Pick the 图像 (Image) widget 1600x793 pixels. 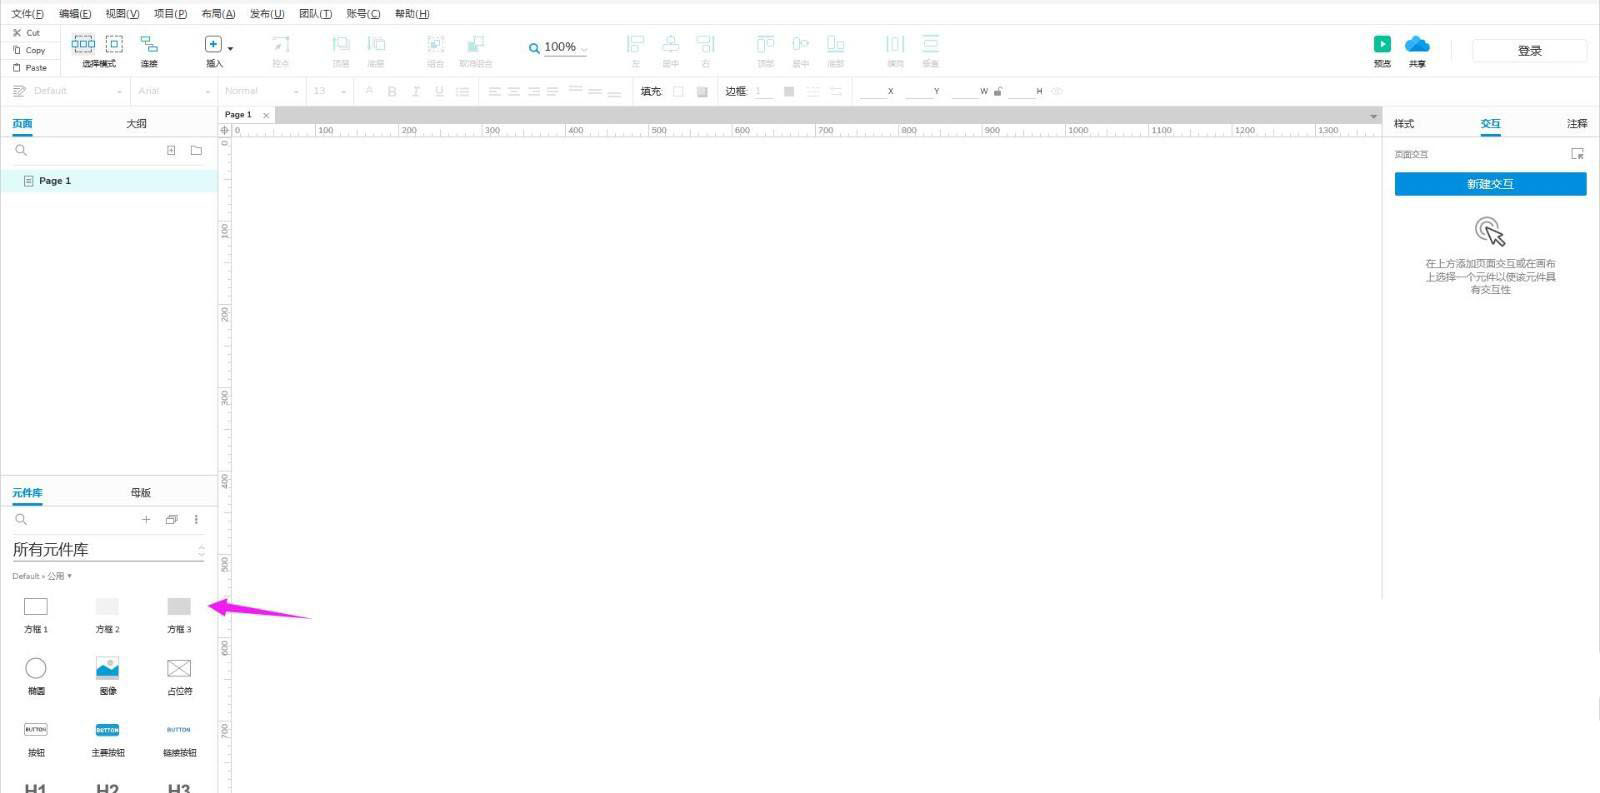107,668
